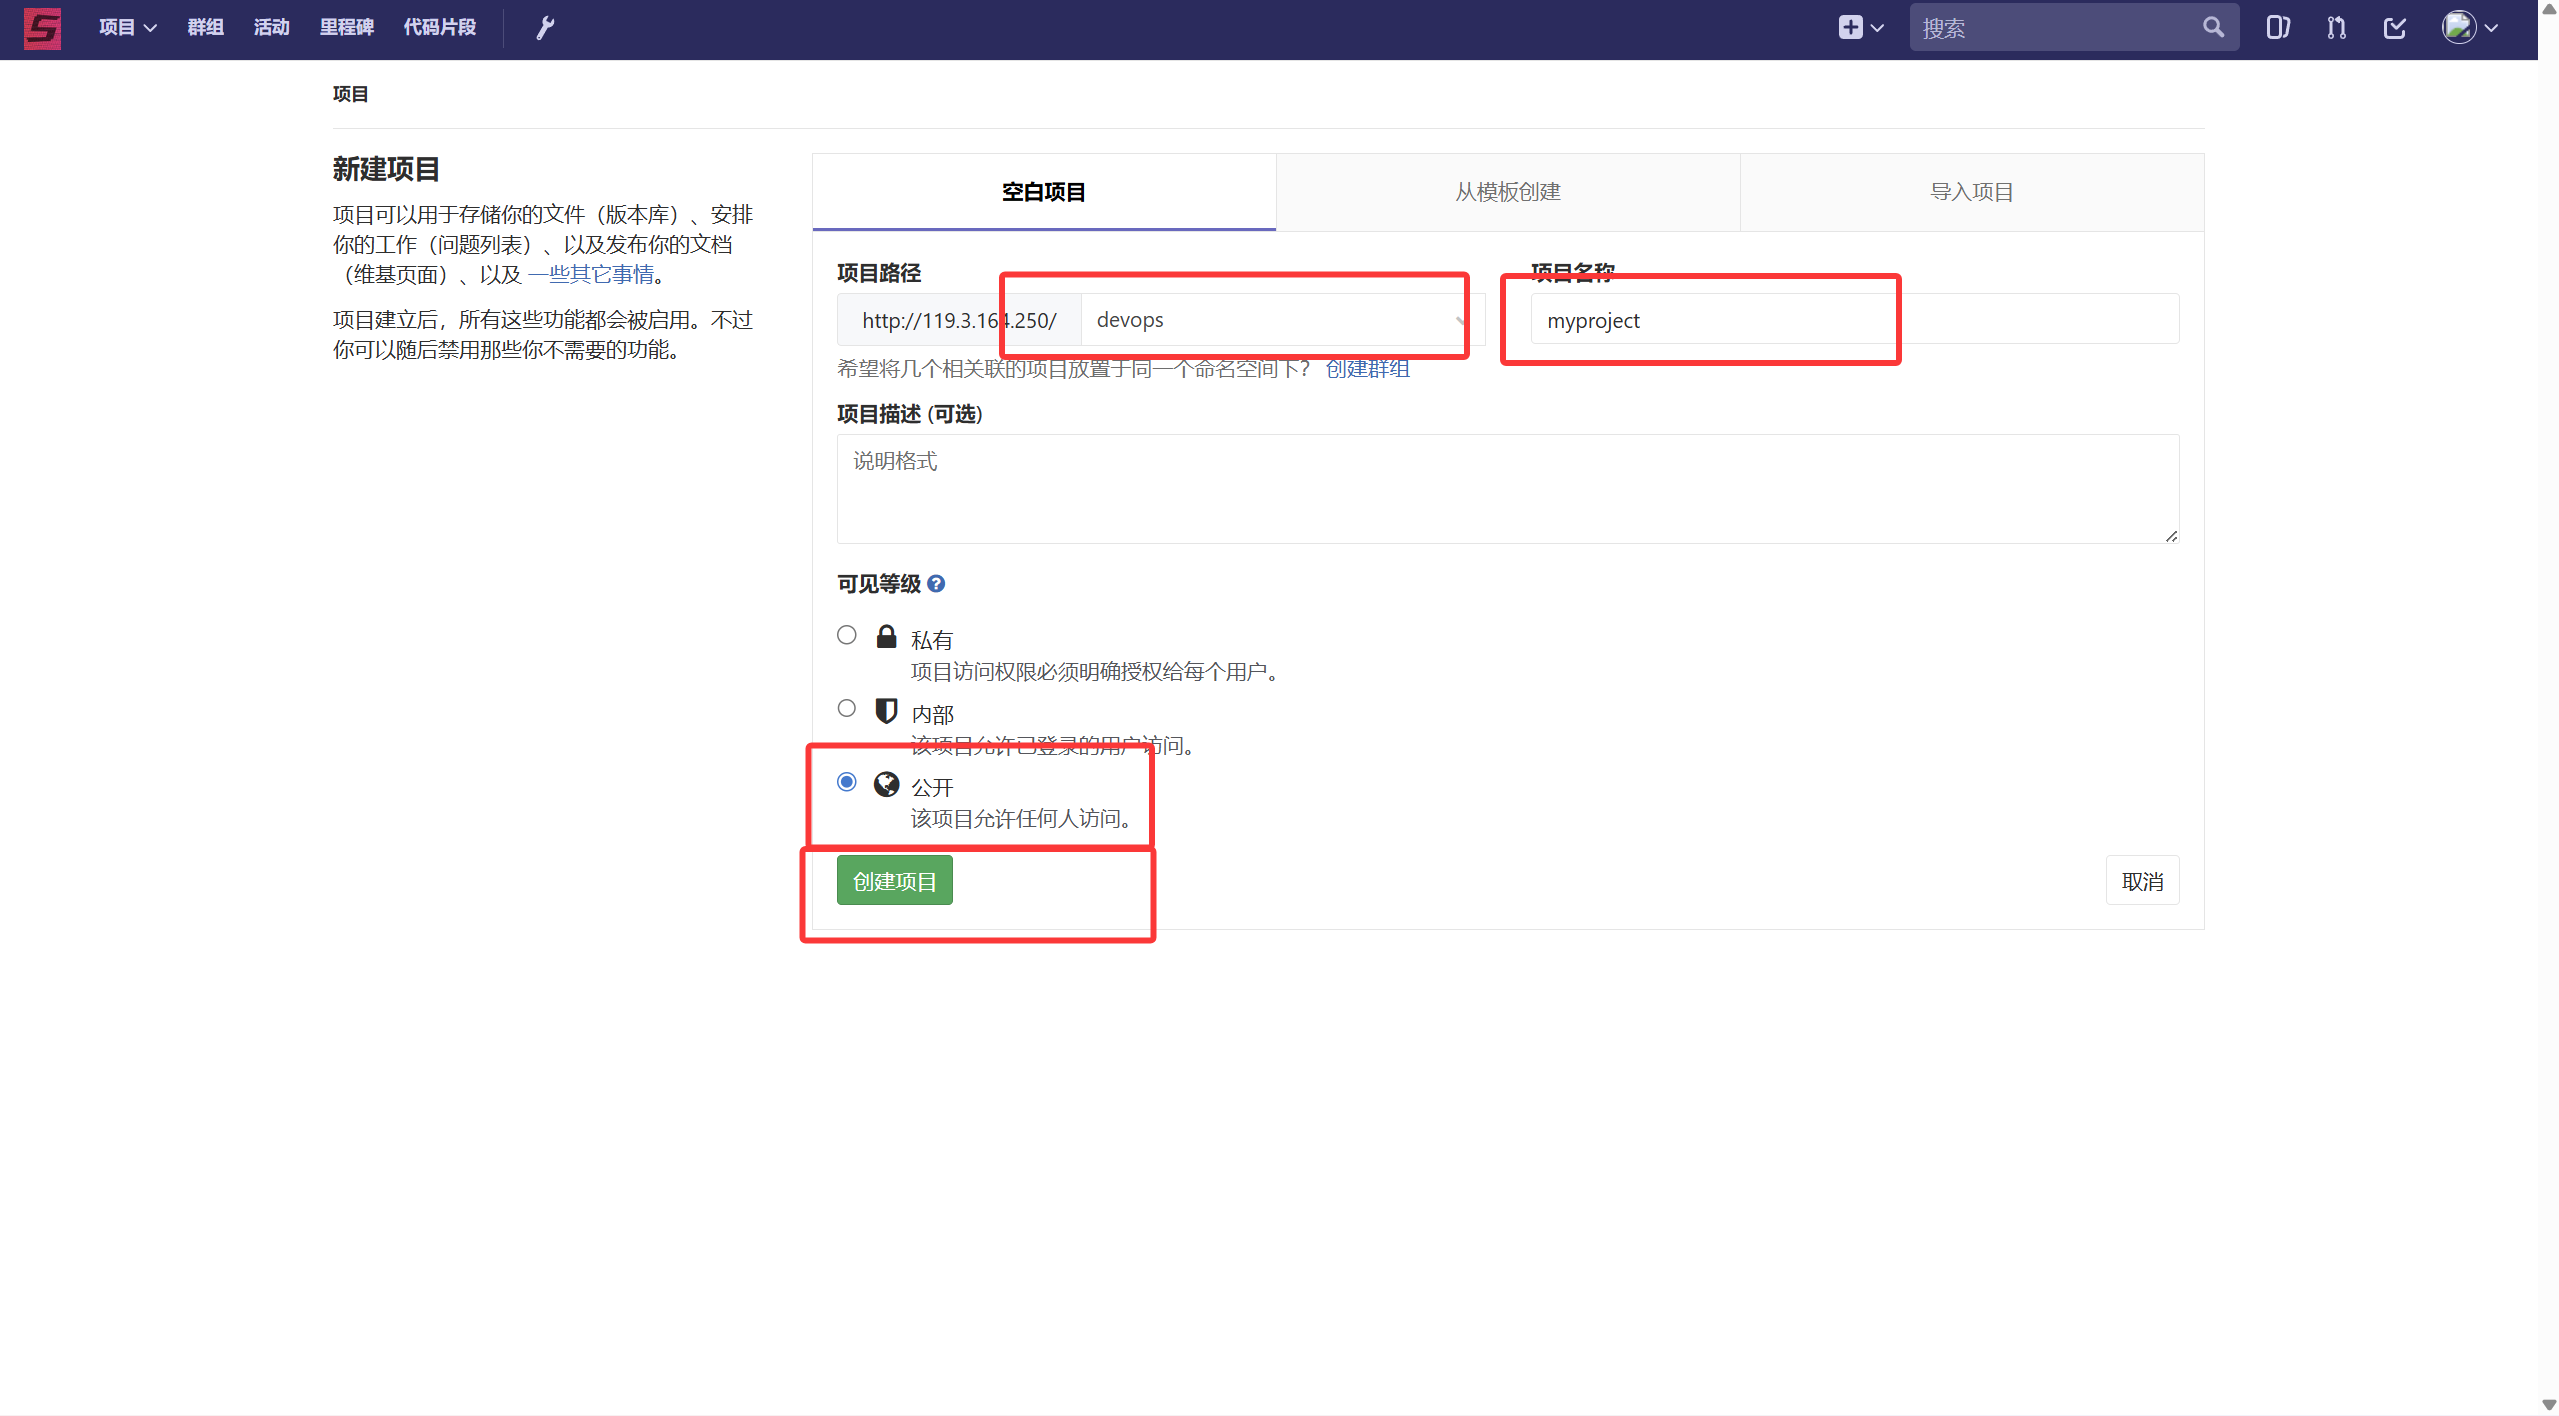Click the 项目 breadcrumb text
This screenshot has width=2559, height=1416.
click(x=351, y=94)
